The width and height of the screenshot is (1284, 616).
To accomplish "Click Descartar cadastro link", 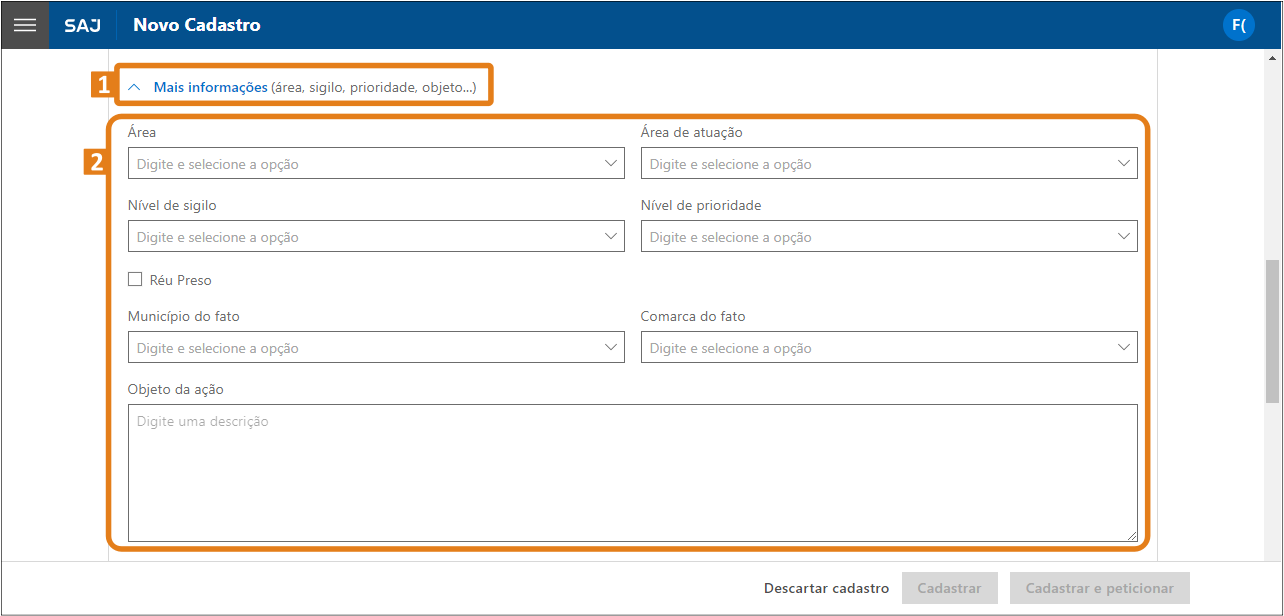I will tap(826, 588).
